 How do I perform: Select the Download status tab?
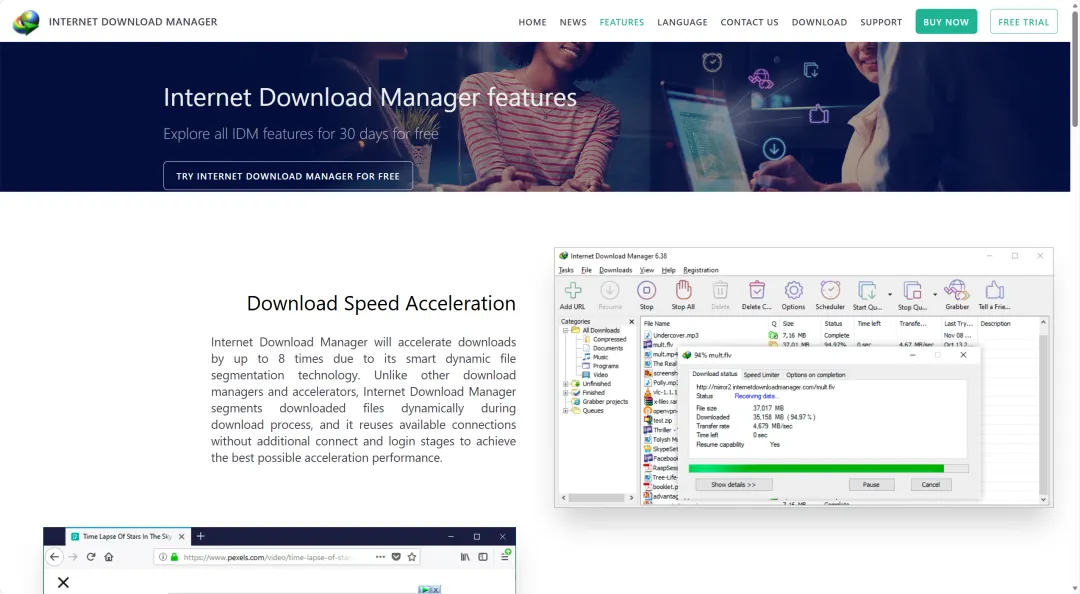pos(714,374)
